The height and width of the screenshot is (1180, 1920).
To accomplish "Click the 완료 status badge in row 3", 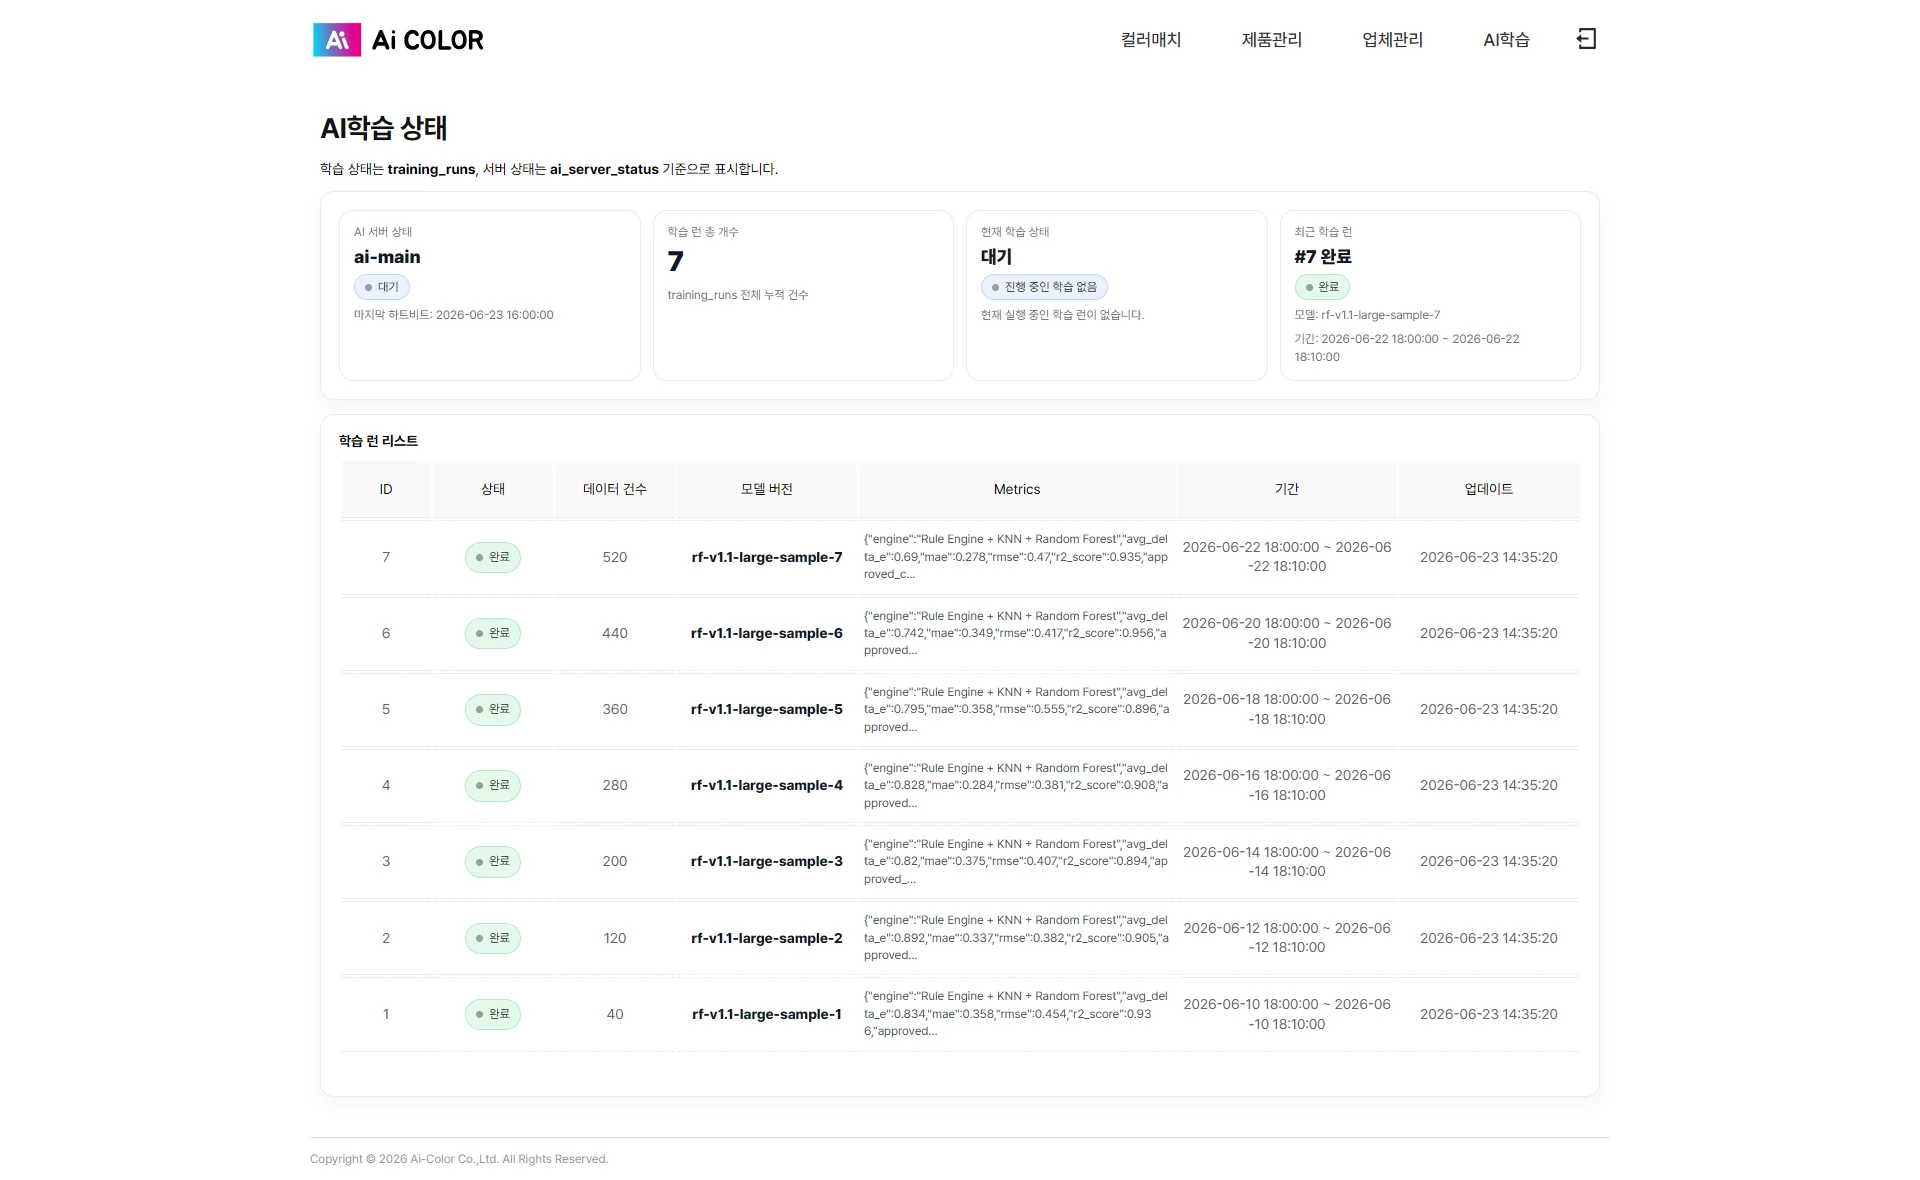I will (493, 861).
